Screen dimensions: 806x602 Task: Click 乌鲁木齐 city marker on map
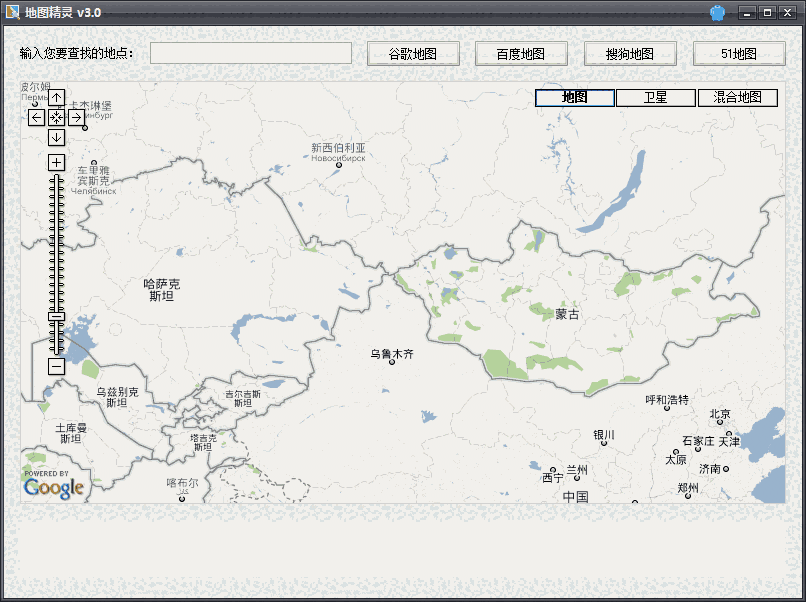click(x=392, y=361)
